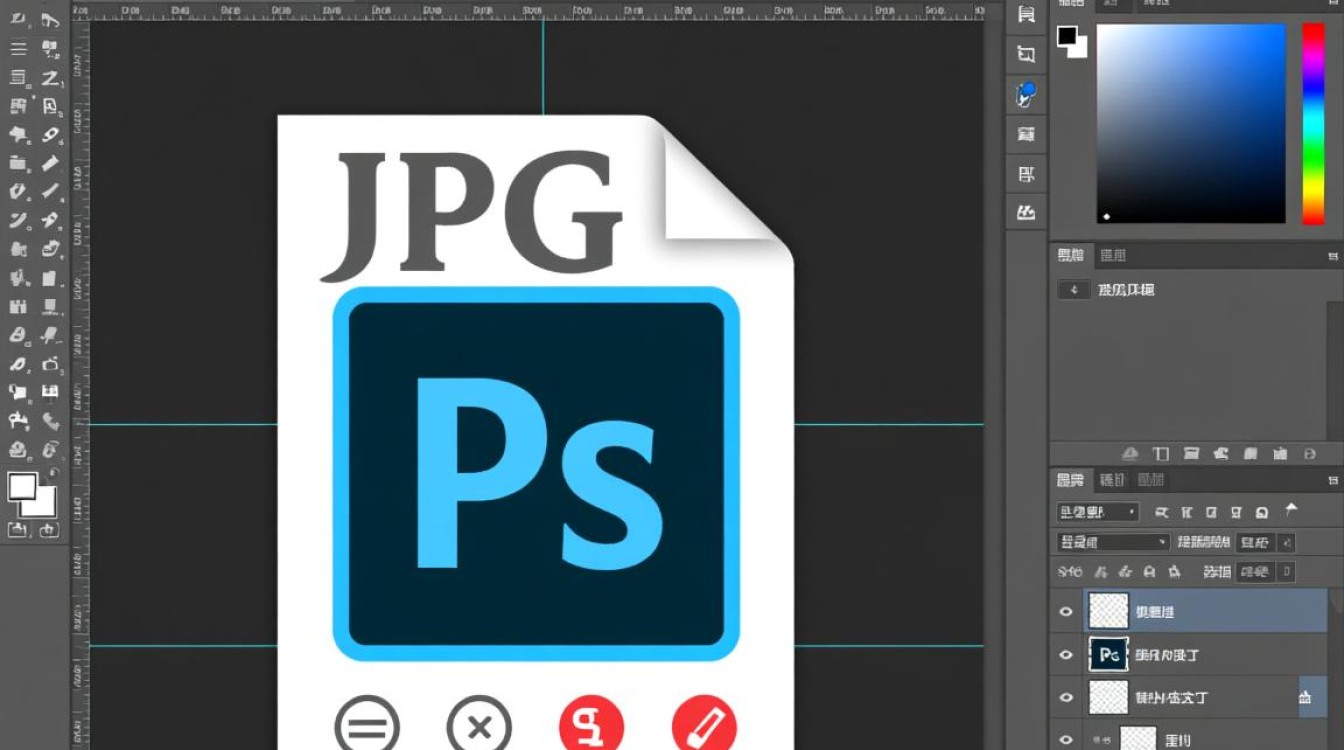Hide the selected top layer using its eye
Screen dimensions: 1344x750
coord(1066,611)
